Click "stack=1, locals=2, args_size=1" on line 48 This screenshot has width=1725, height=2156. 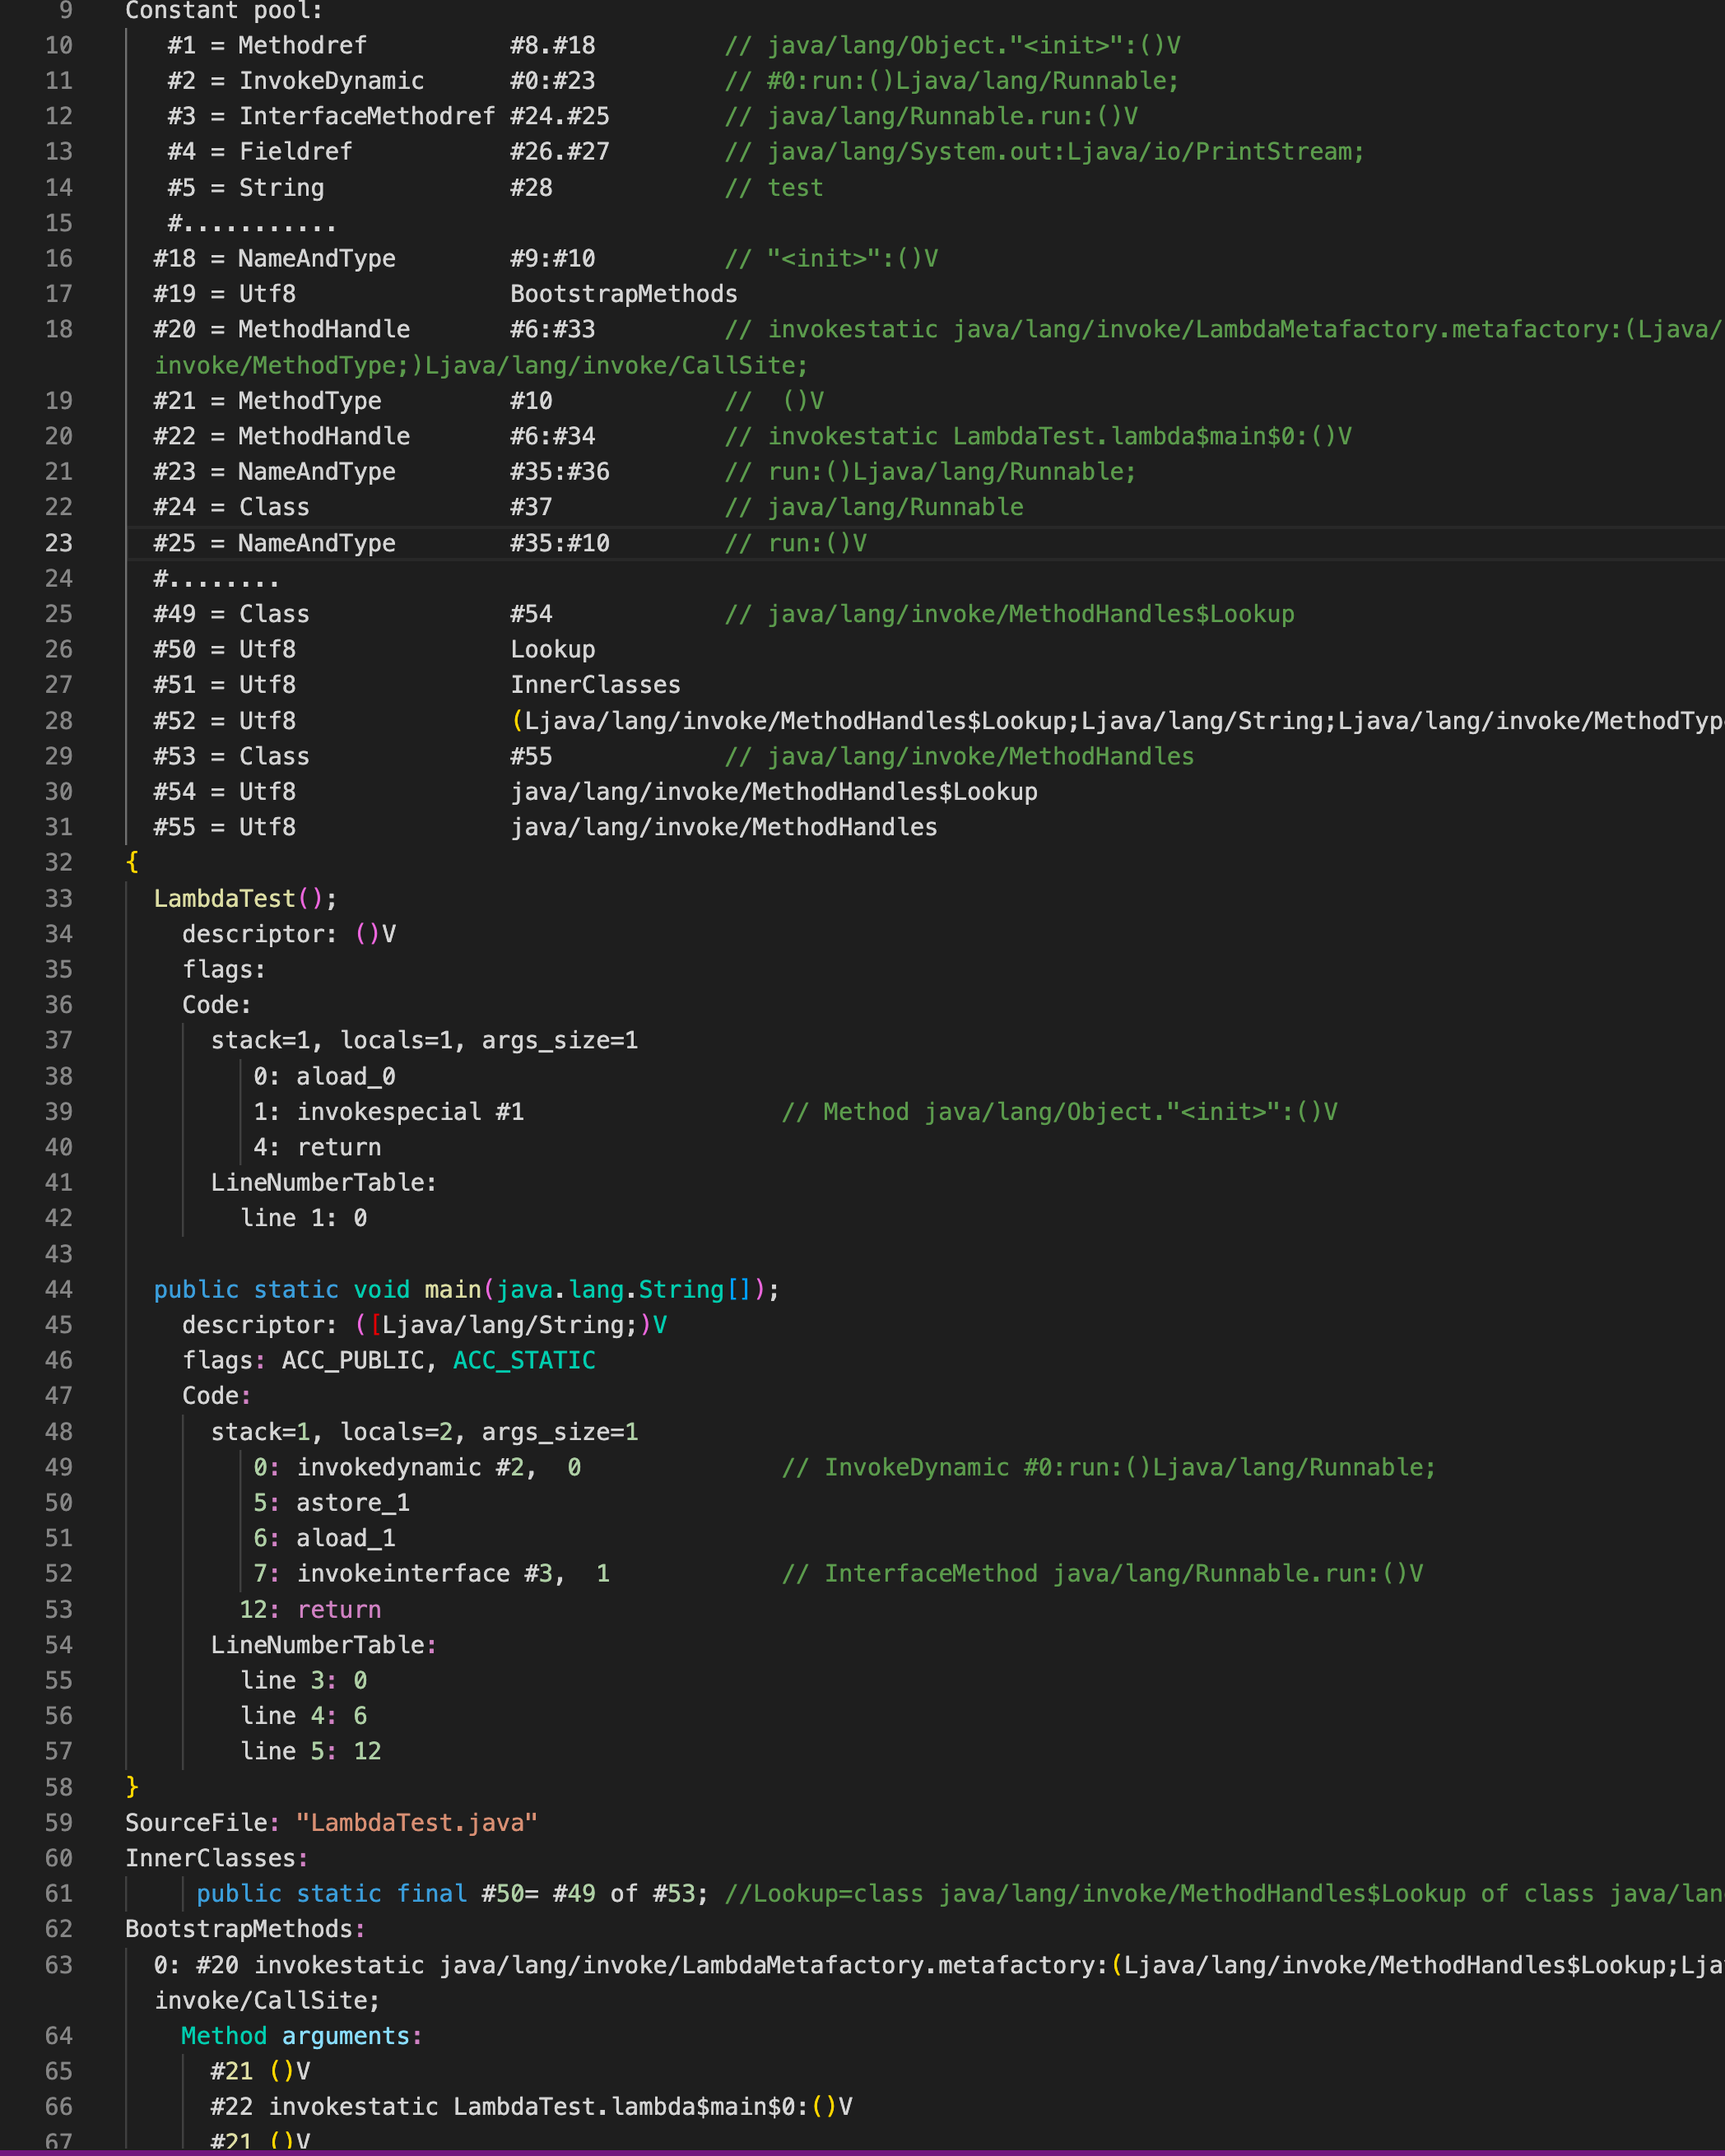pyautogui.click(x=424, y=1432)
